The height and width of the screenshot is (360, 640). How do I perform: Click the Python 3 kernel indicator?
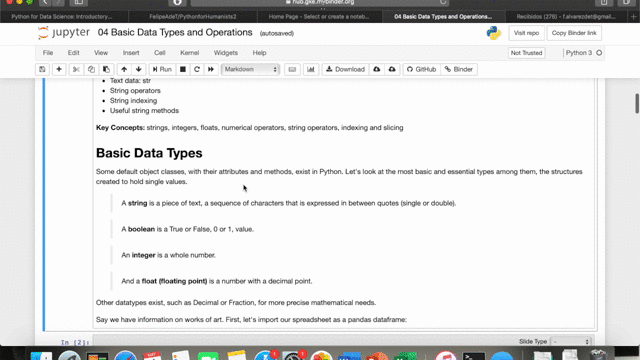579,53
